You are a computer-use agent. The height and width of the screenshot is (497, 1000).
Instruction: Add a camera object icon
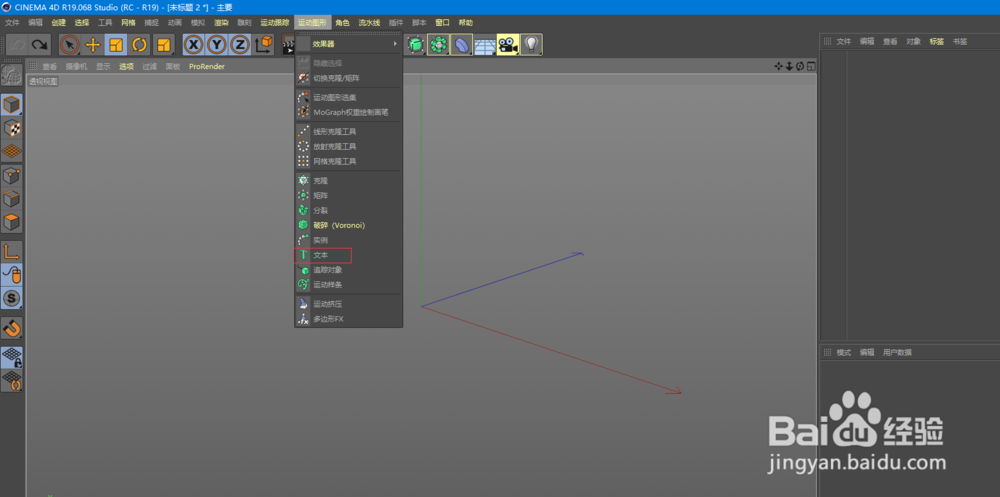coord(508,45)
